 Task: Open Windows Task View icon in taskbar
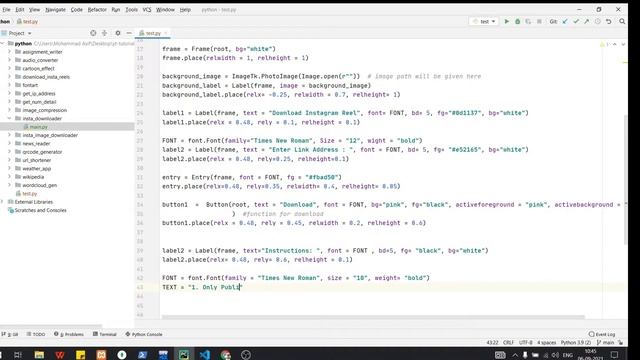[x=18, y=355]
